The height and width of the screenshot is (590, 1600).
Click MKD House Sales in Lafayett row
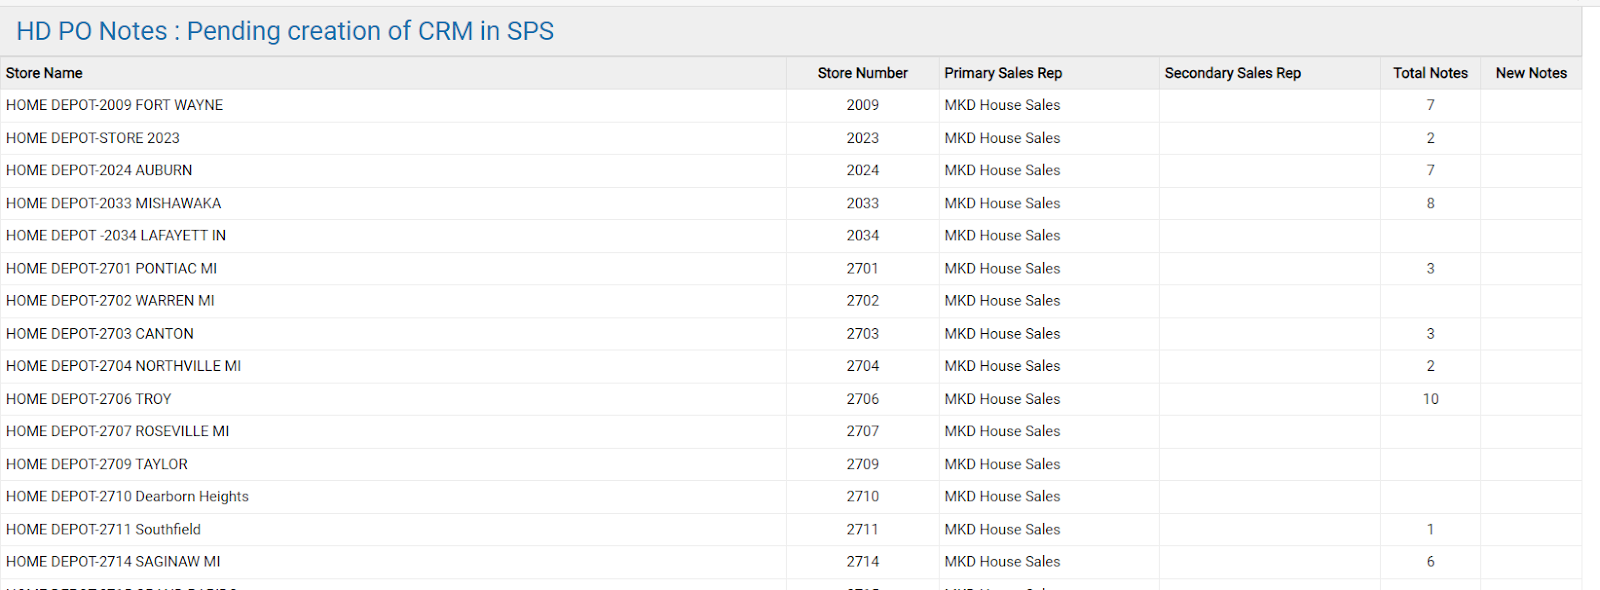click(1002, 235)
